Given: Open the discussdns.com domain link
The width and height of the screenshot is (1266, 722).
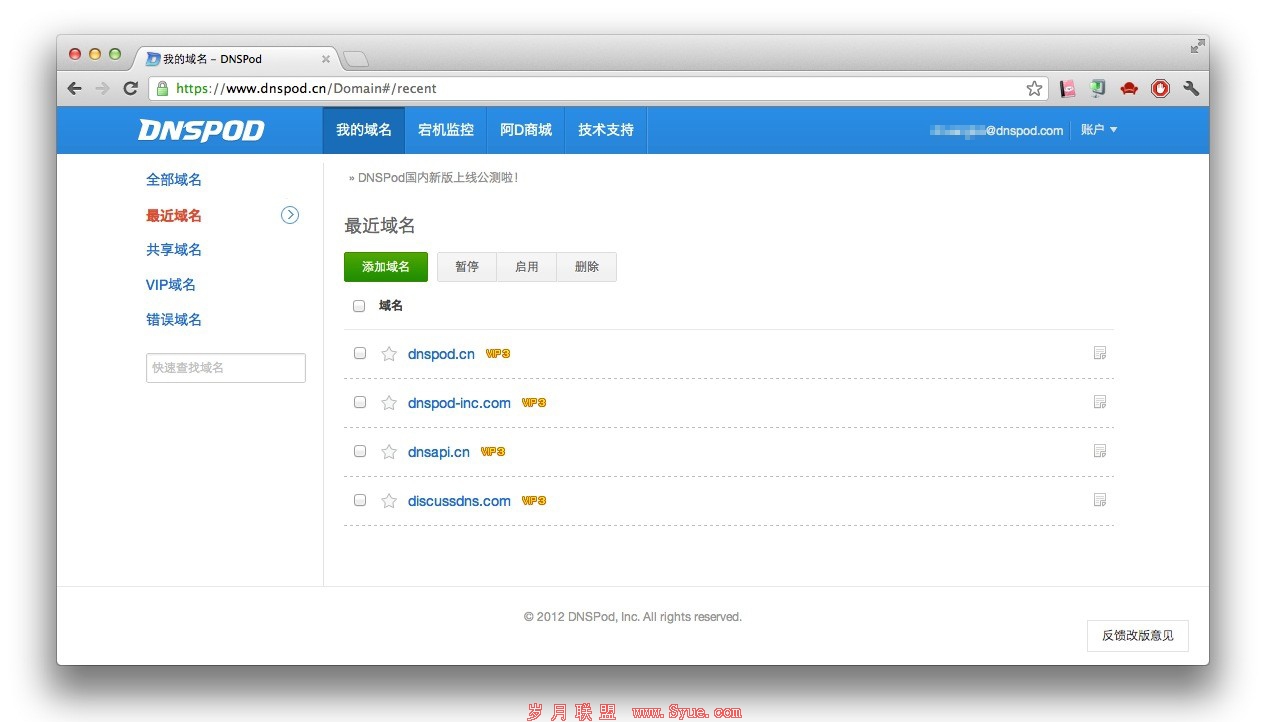Looking at the screenshot, I should click(x=459, y=501).
